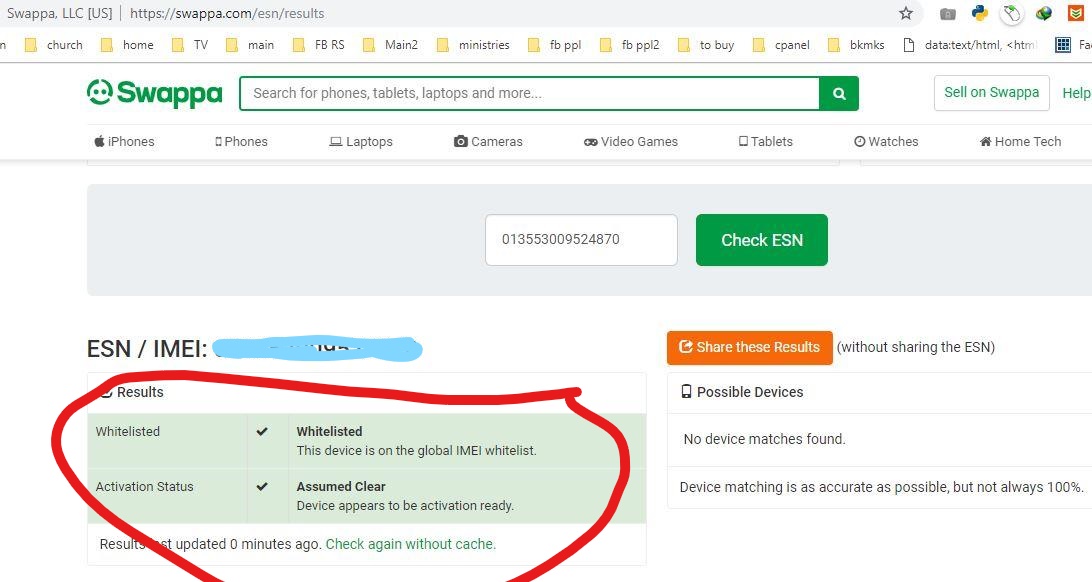1092x582 pixels.
Task: Click the green search magnifier button
Action: [839, 94]
